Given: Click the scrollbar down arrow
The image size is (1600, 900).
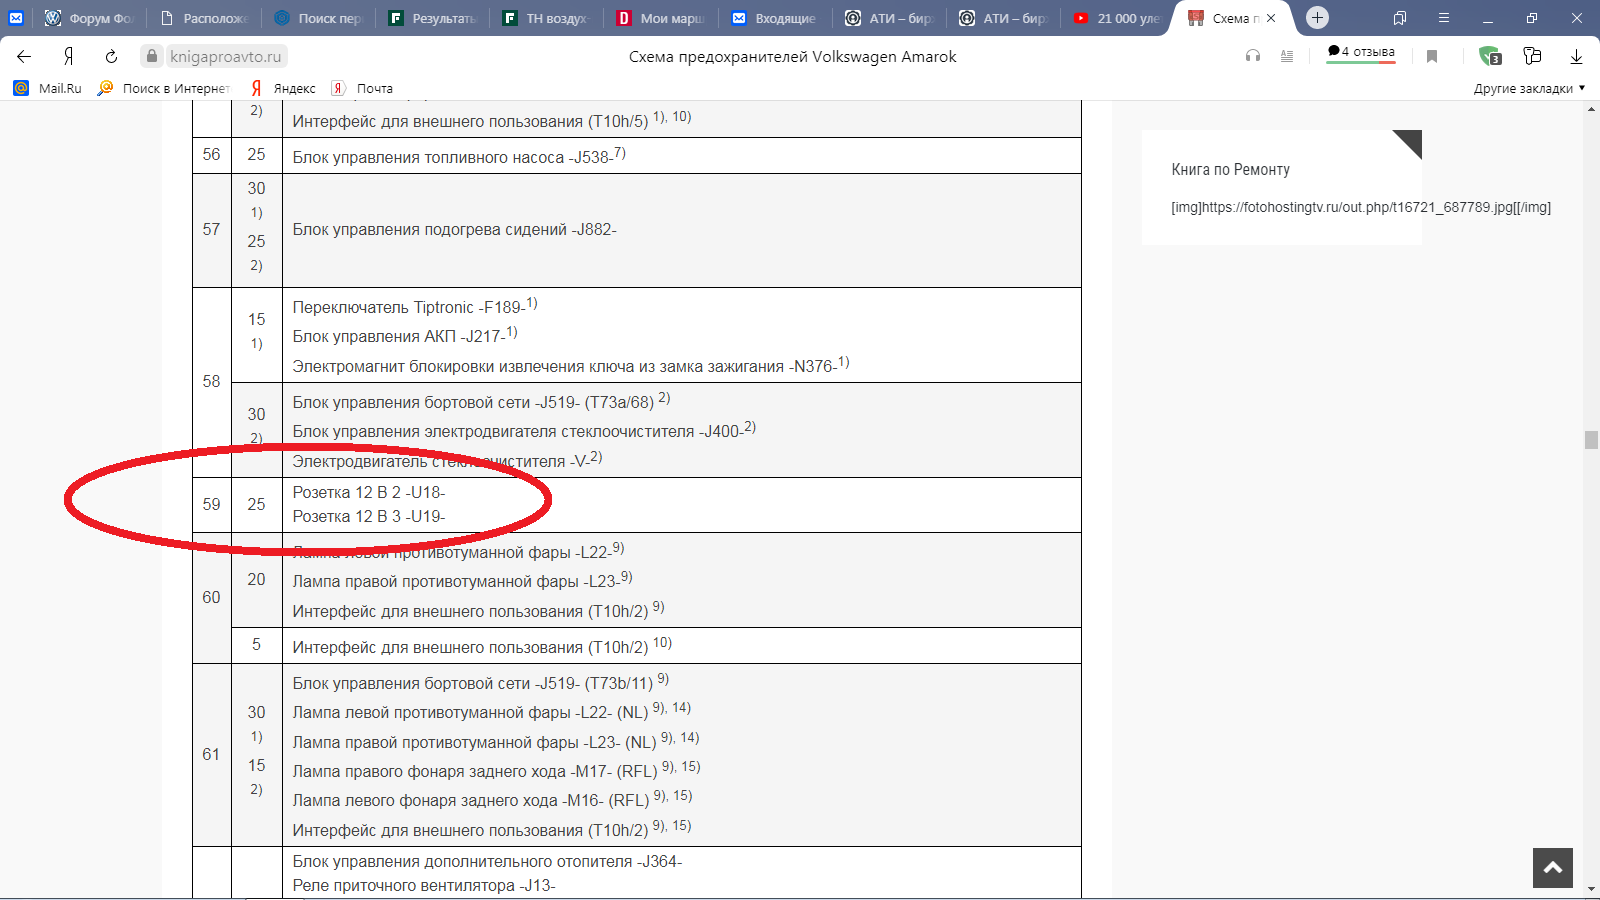Looking at the screenshot, I should click(1591, 889).
